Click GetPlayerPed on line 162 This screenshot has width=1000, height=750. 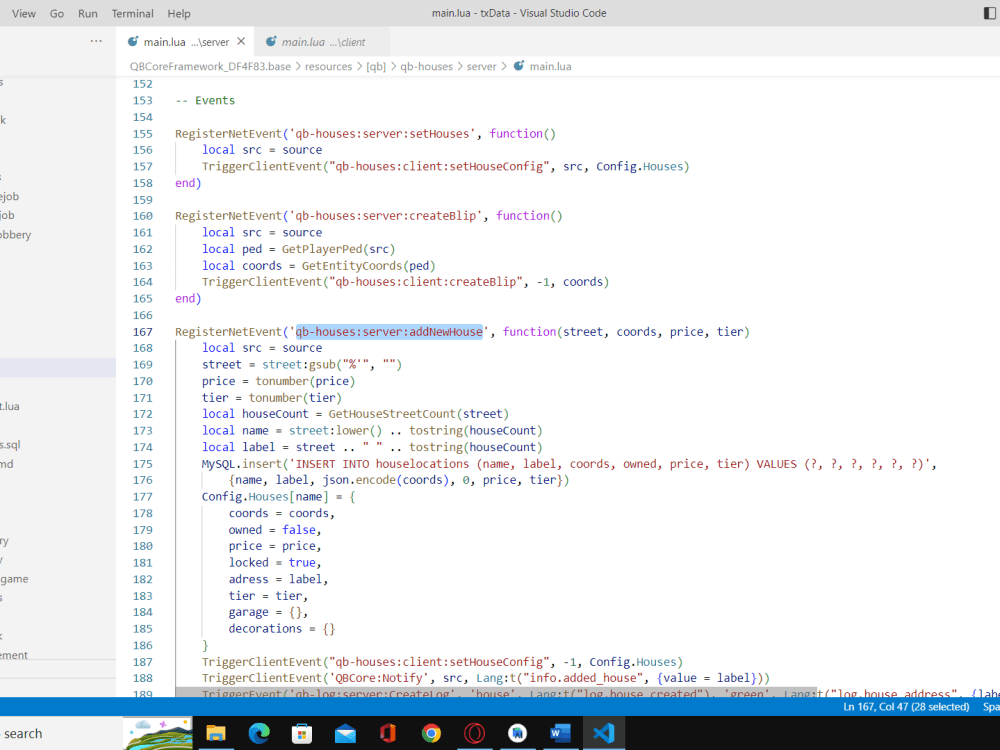click(322, 249)
